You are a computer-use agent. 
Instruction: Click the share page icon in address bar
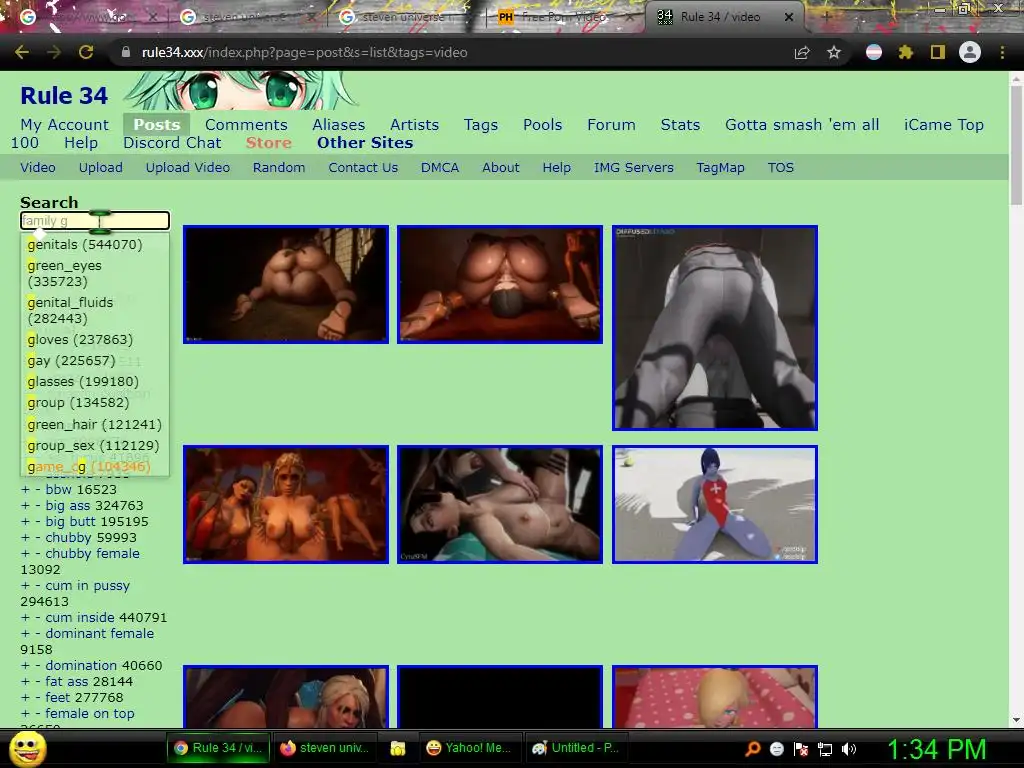point(801,52)
